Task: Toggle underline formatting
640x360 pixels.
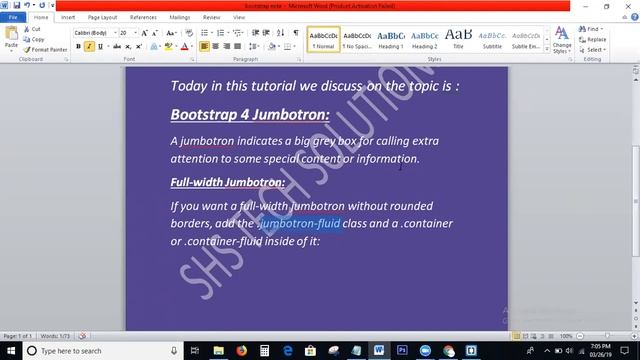Action: coord(100,47)
